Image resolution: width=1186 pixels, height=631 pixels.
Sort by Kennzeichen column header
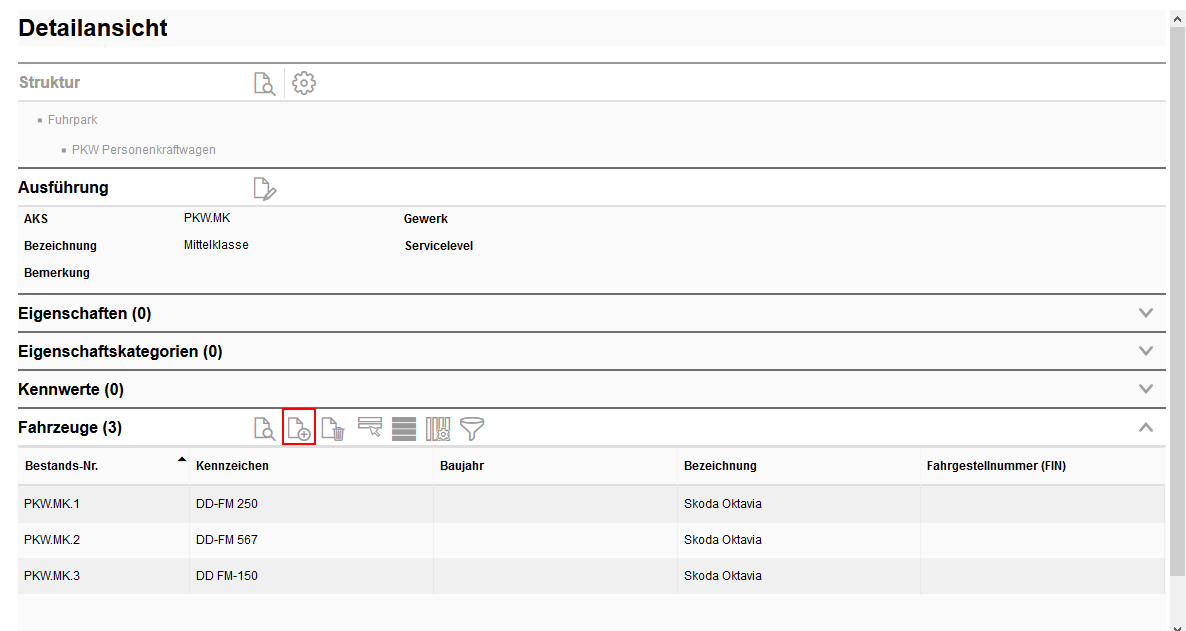pyautogui.click(x=232, y=466)
